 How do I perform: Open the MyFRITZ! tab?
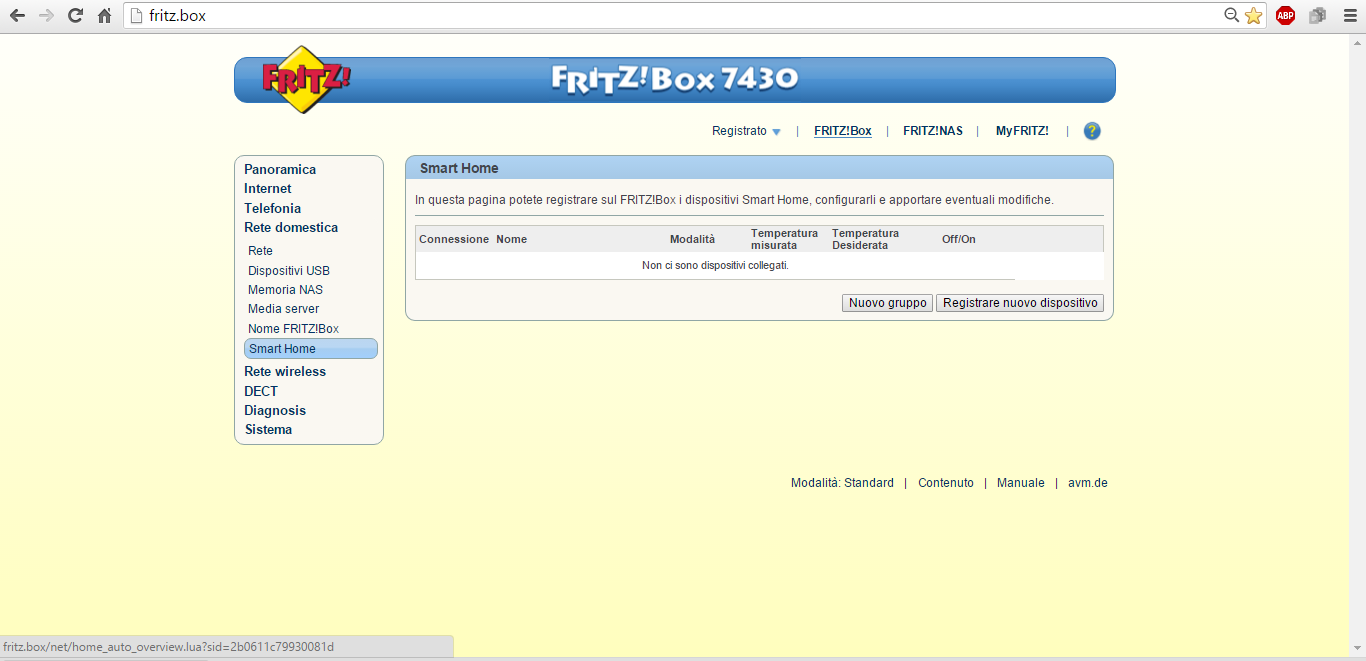[x=1022, y=131]
